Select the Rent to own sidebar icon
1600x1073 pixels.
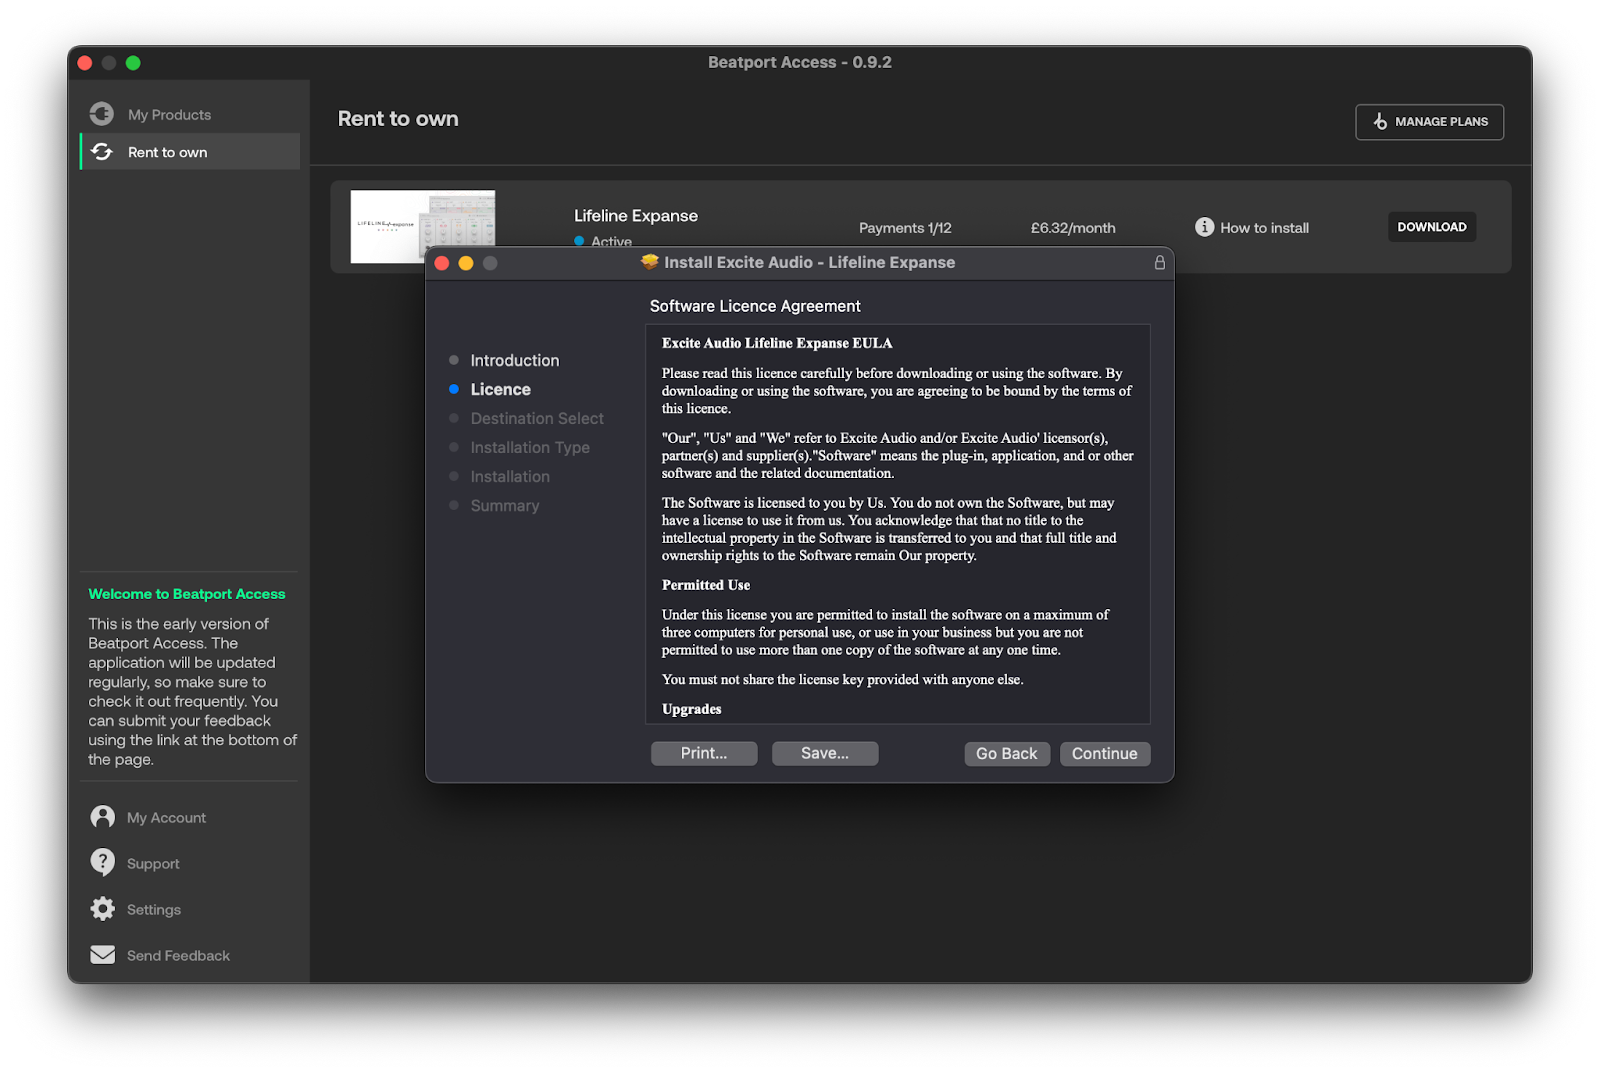(x=103, y=151)
